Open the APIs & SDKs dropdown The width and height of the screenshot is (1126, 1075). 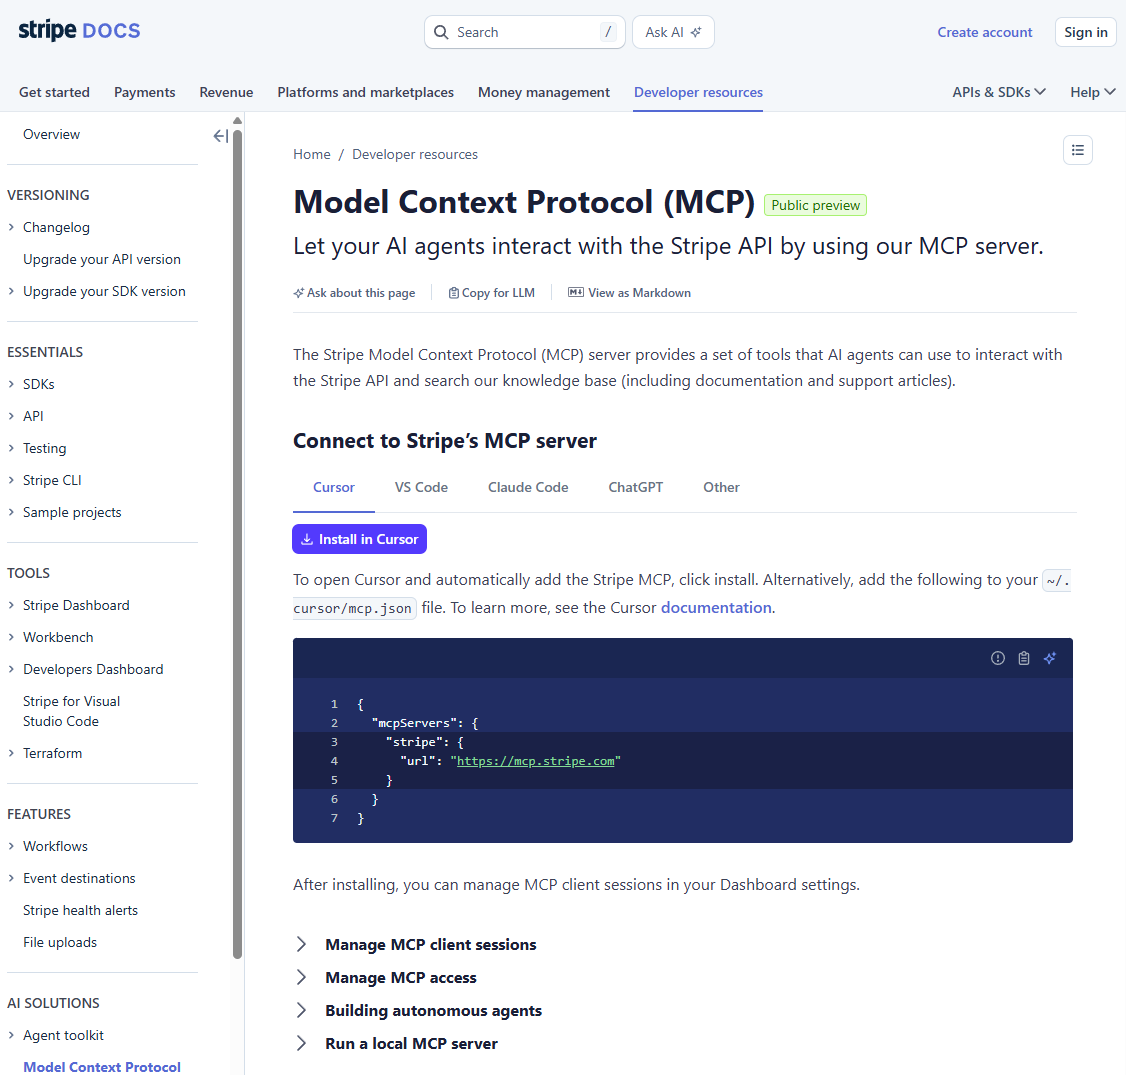pyautogui.click(x=998, y=92)
